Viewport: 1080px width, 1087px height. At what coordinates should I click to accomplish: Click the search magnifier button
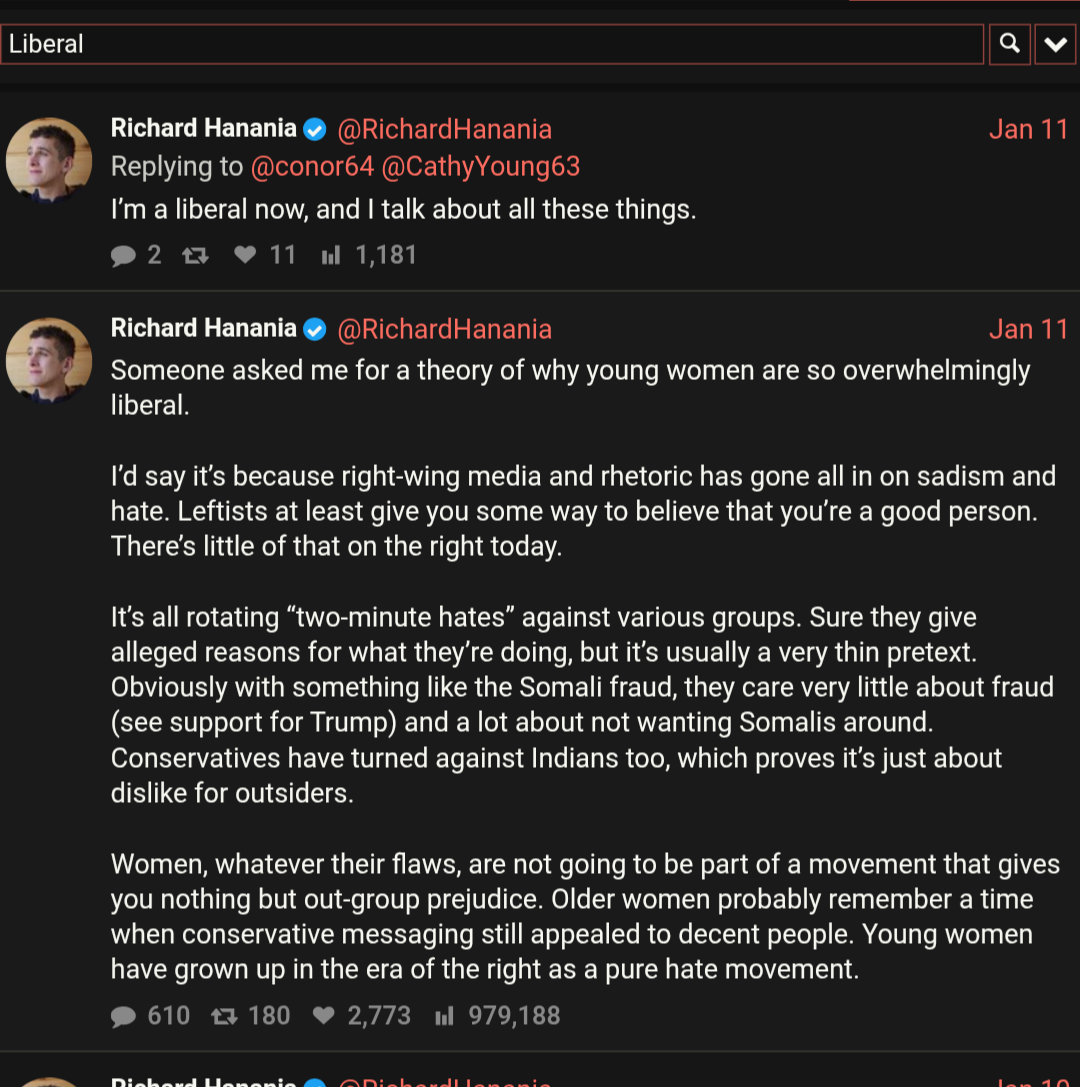click(1010, 44)
